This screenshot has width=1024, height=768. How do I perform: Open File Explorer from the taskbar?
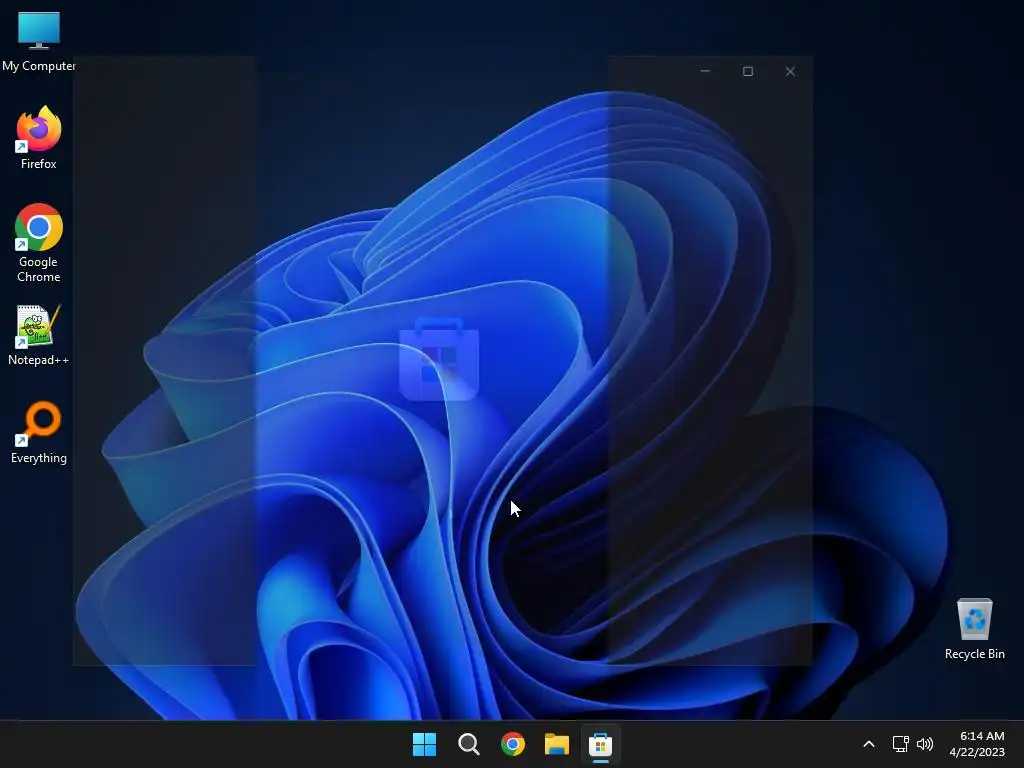click(x=557, y=744)
